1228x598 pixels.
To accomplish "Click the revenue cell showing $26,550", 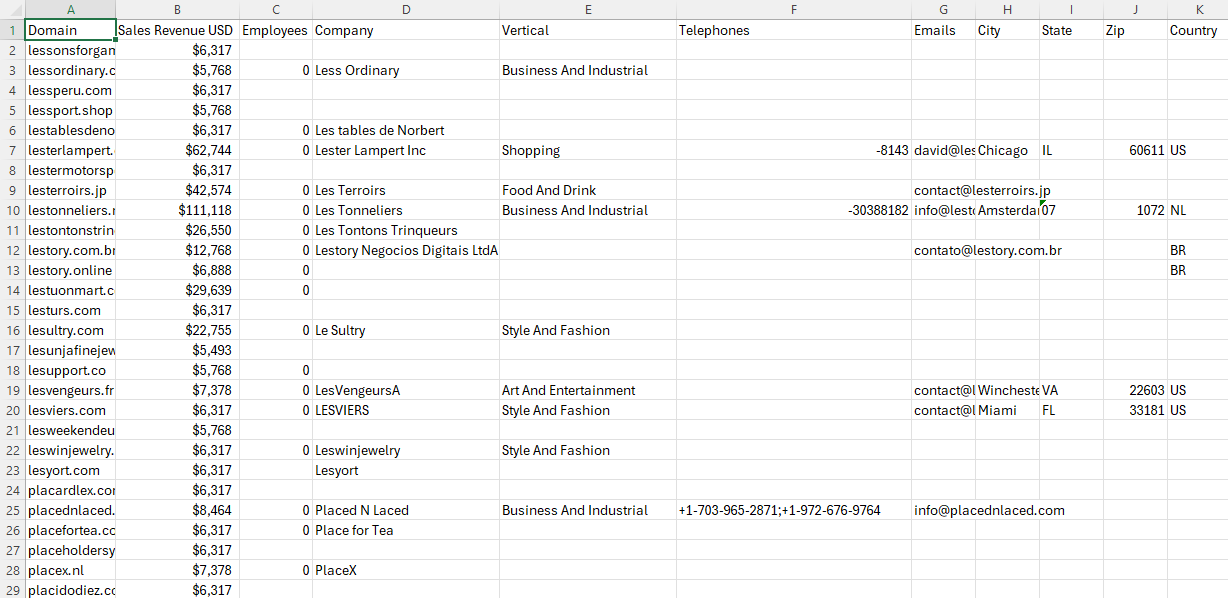I will (x=177, y=230).
